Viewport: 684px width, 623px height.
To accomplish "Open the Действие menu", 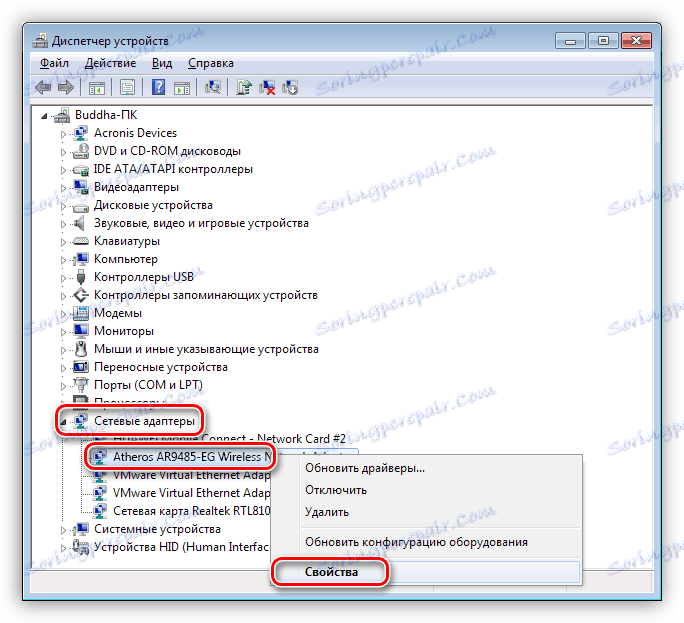I will pyautogui.click(x=110, y=63).
